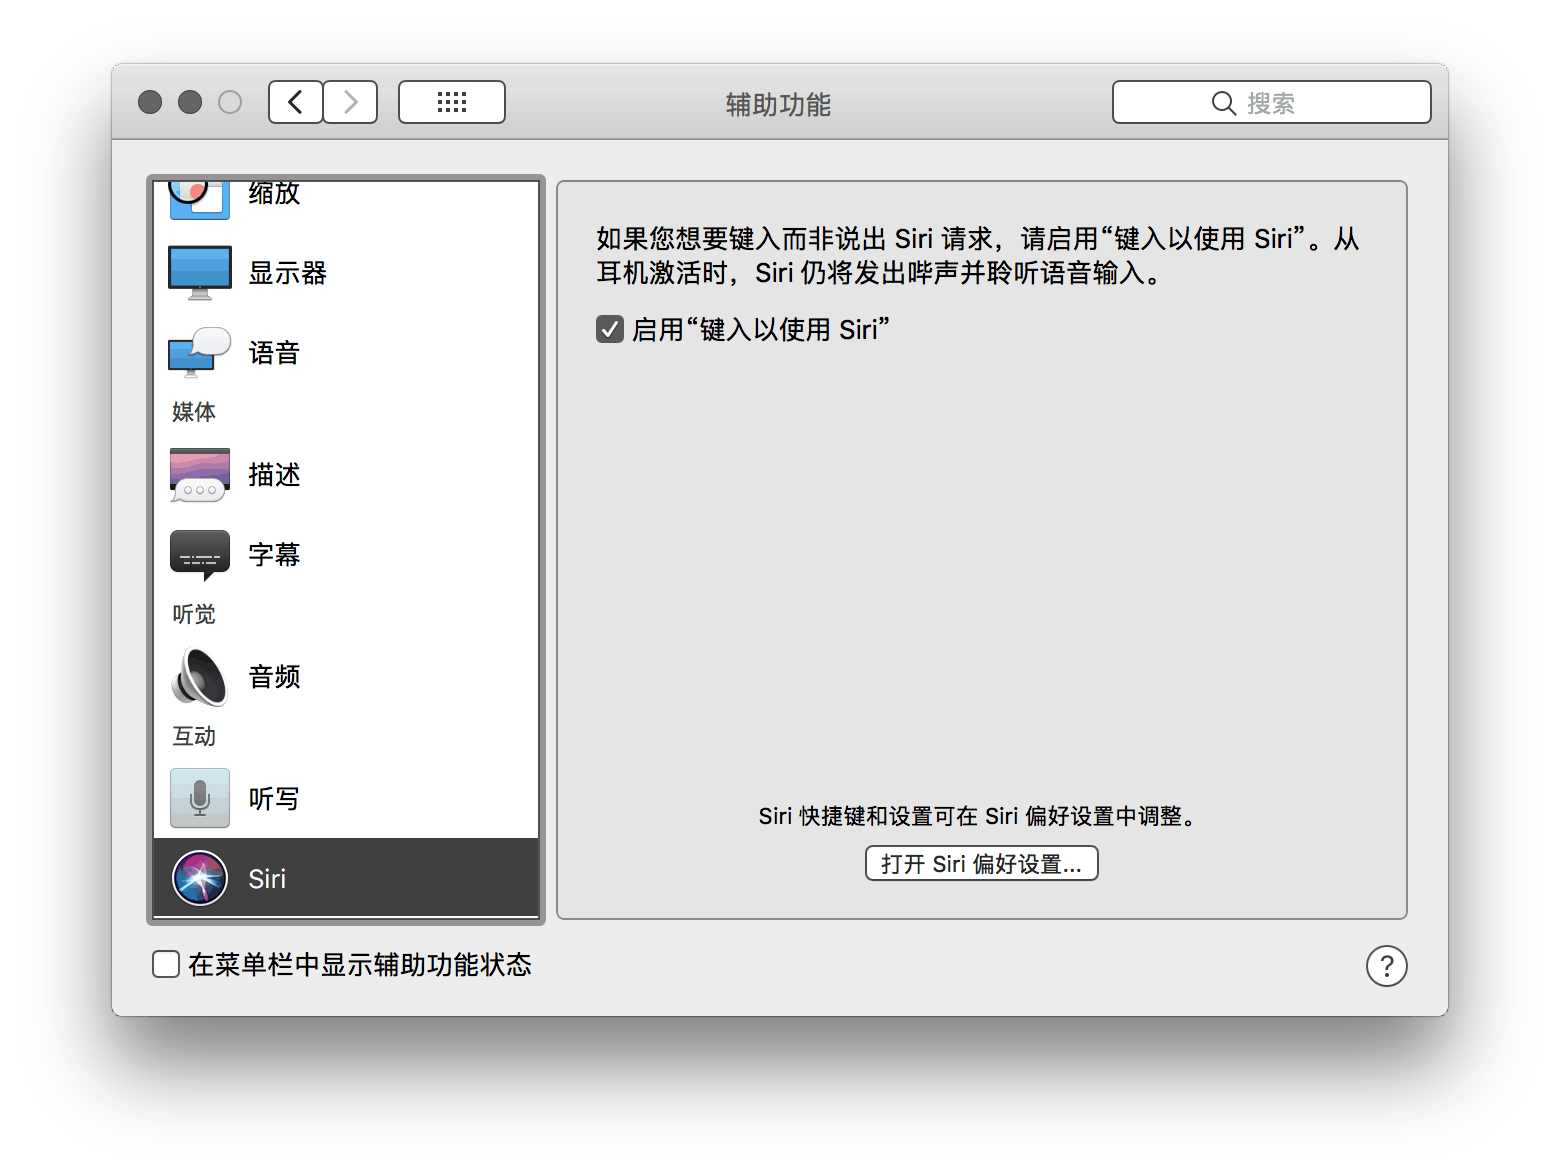Uncheck 启用"键入以使用 Siri" checkbox

(610, 329)
